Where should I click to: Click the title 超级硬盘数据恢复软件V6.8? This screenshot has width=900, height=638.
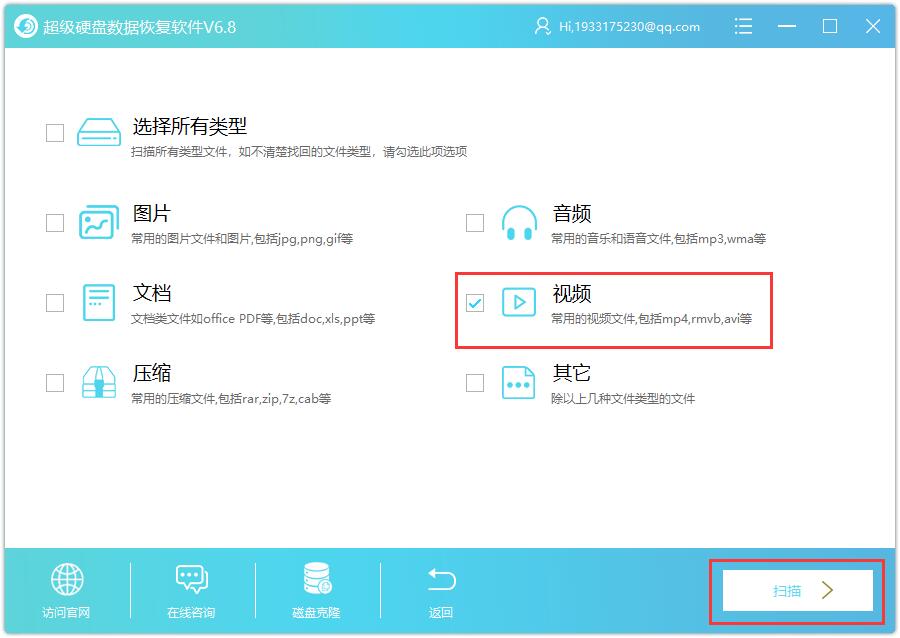coord(139,27)
